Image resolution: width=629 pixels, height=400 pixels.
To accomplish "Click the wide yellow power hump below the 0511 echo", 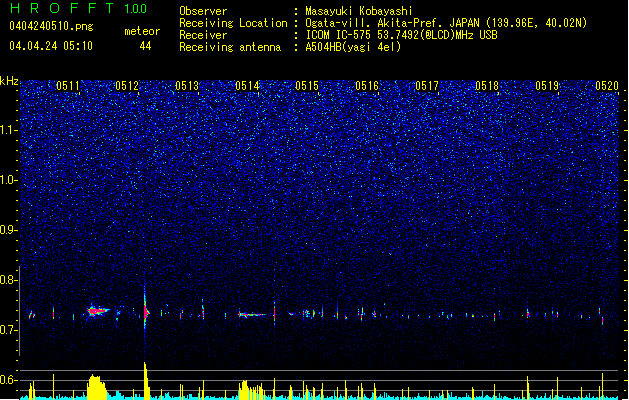I will coord(96,387).
